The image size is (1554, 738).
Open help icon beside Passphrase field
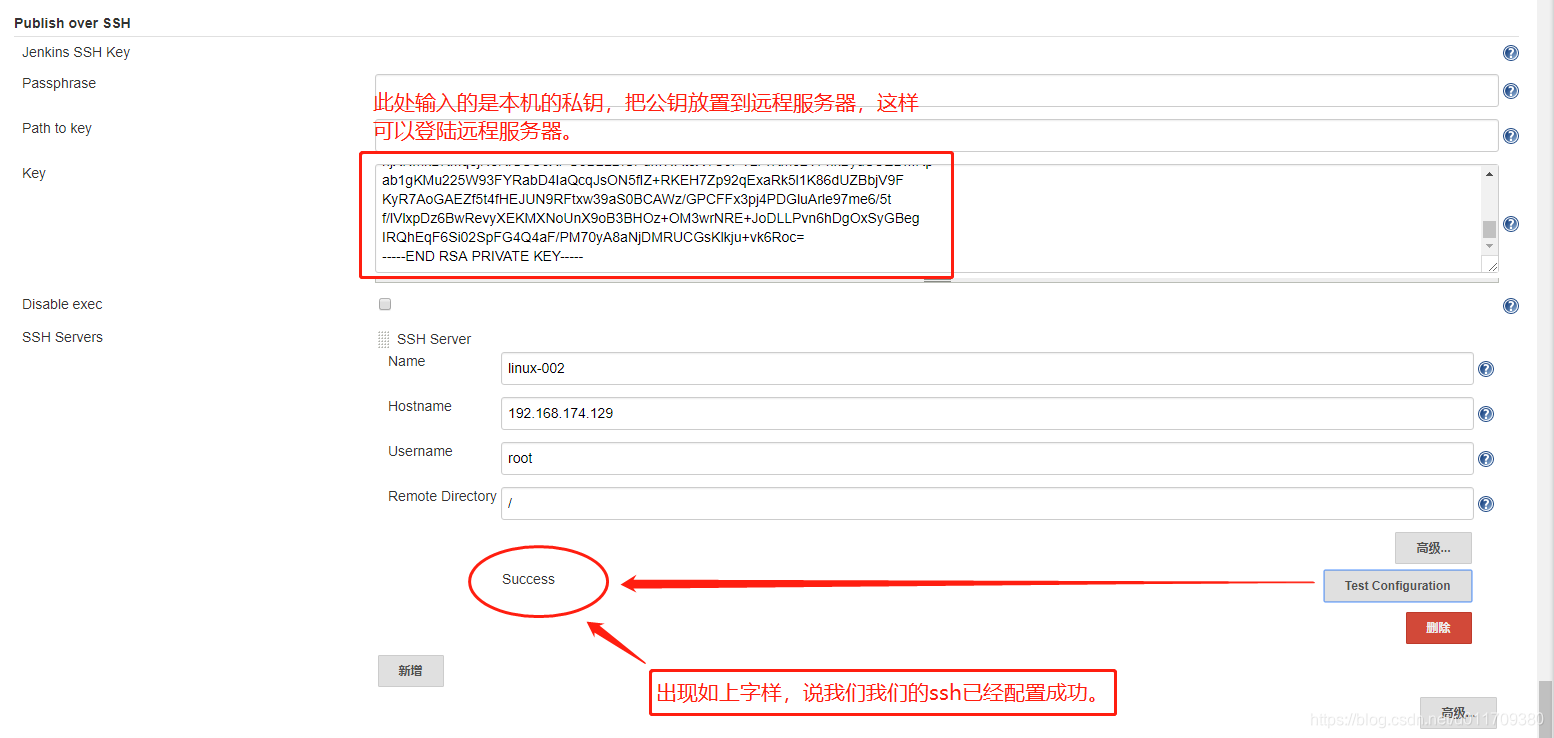1510,91
